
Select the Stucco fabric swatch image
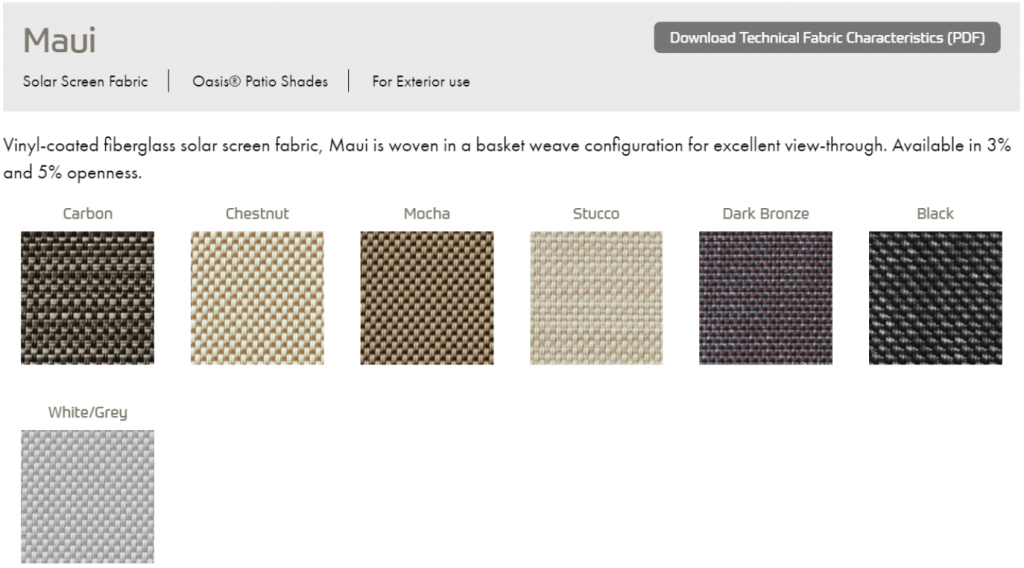[596, 298]
